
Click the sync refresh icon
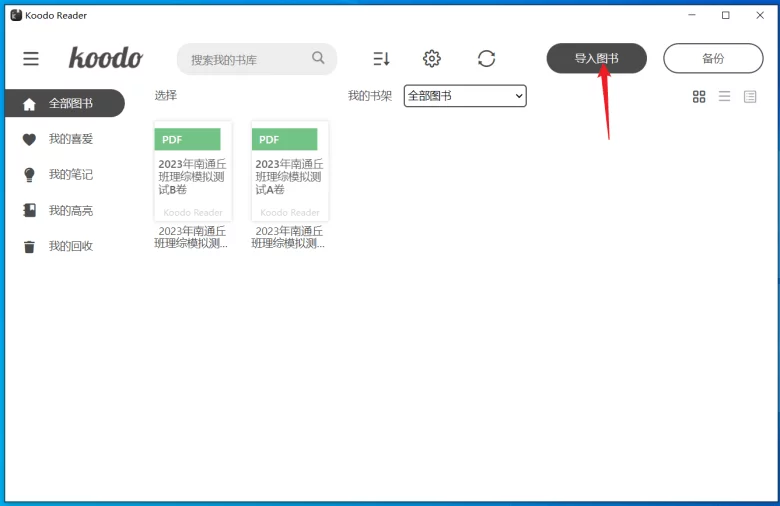(x=486, y=59)
